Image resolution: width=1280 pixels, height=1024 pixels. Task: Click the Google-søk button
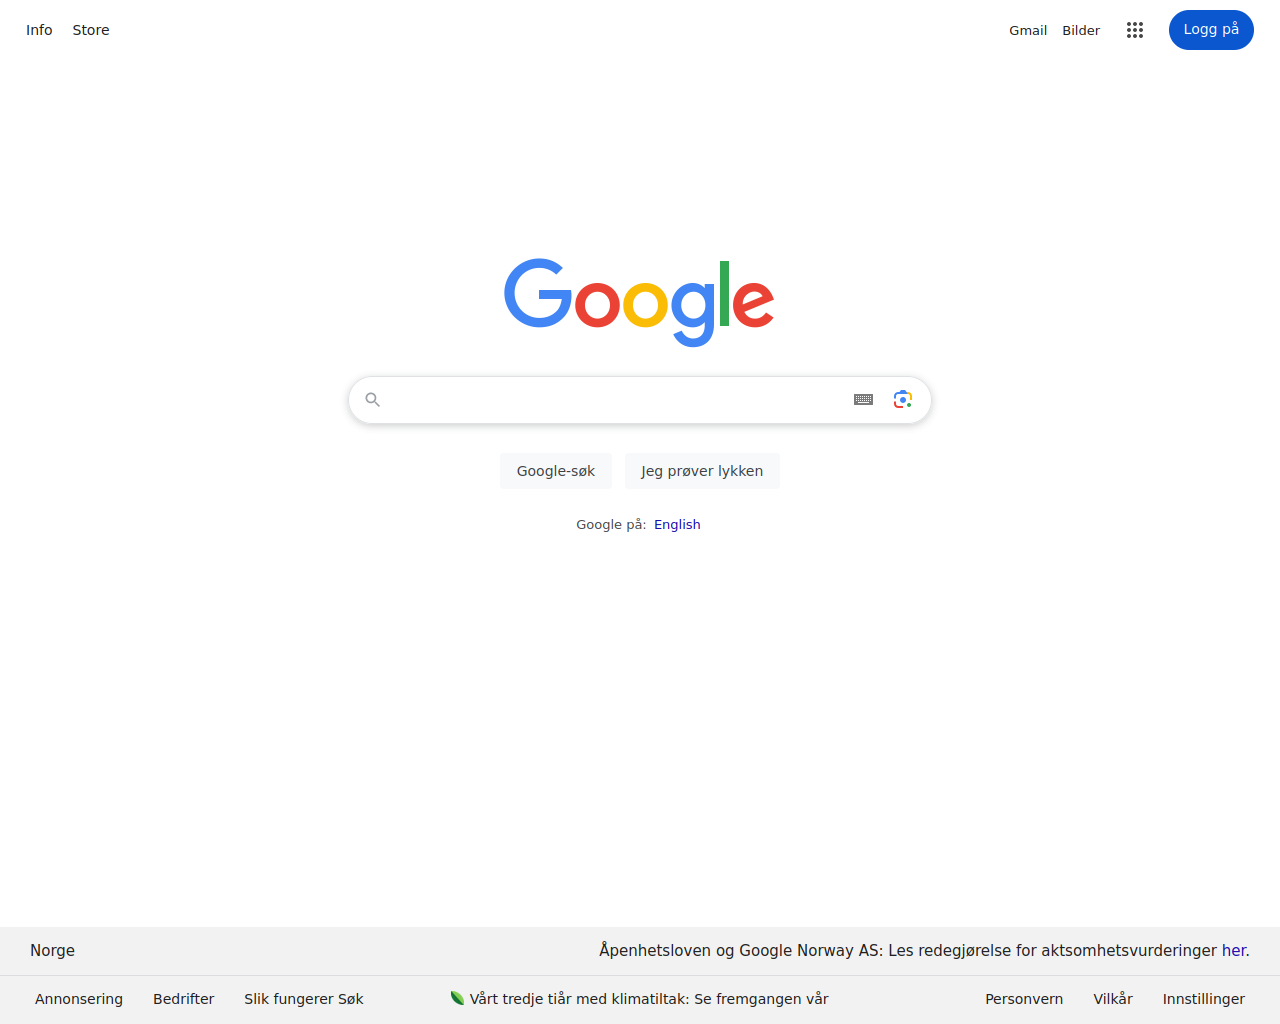[556, 471]
